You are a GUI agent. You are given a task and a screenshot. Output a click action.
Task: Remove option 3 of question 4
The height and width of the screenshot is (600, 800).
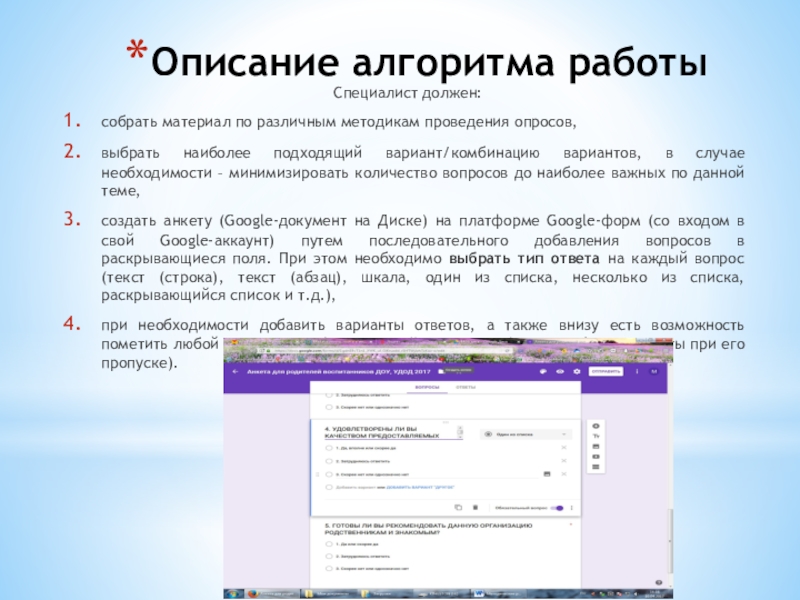pos(564,474)
